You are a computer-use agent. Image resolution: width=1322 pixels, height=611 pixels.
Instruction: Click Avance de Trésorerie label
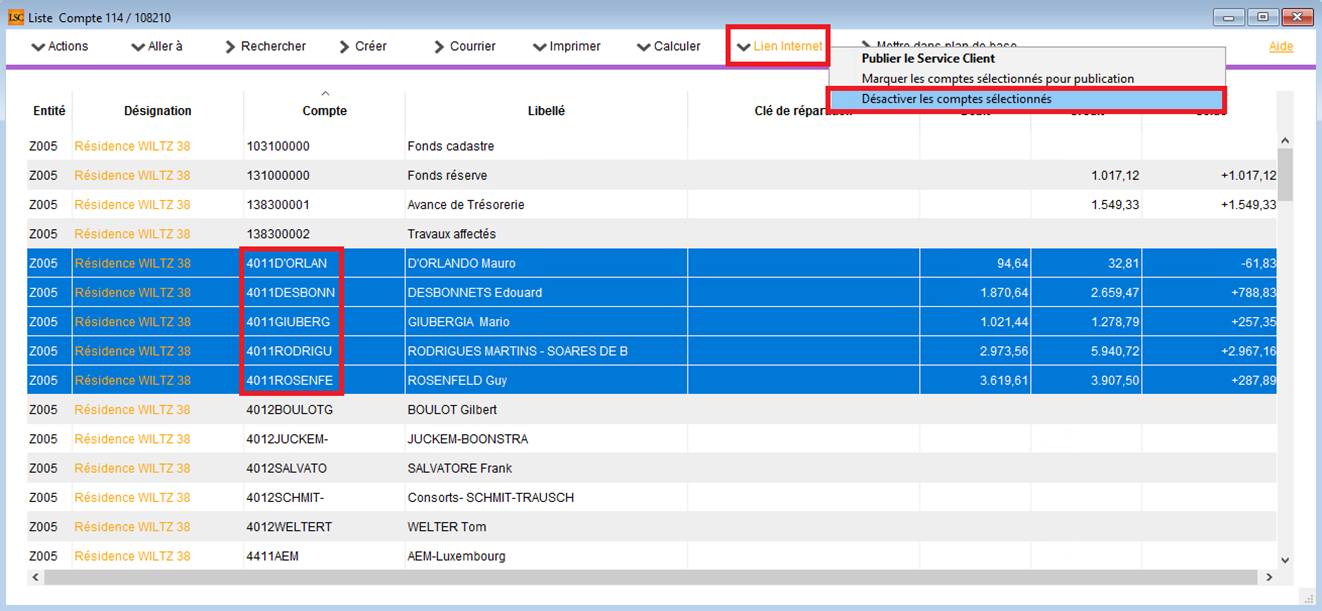466,205
